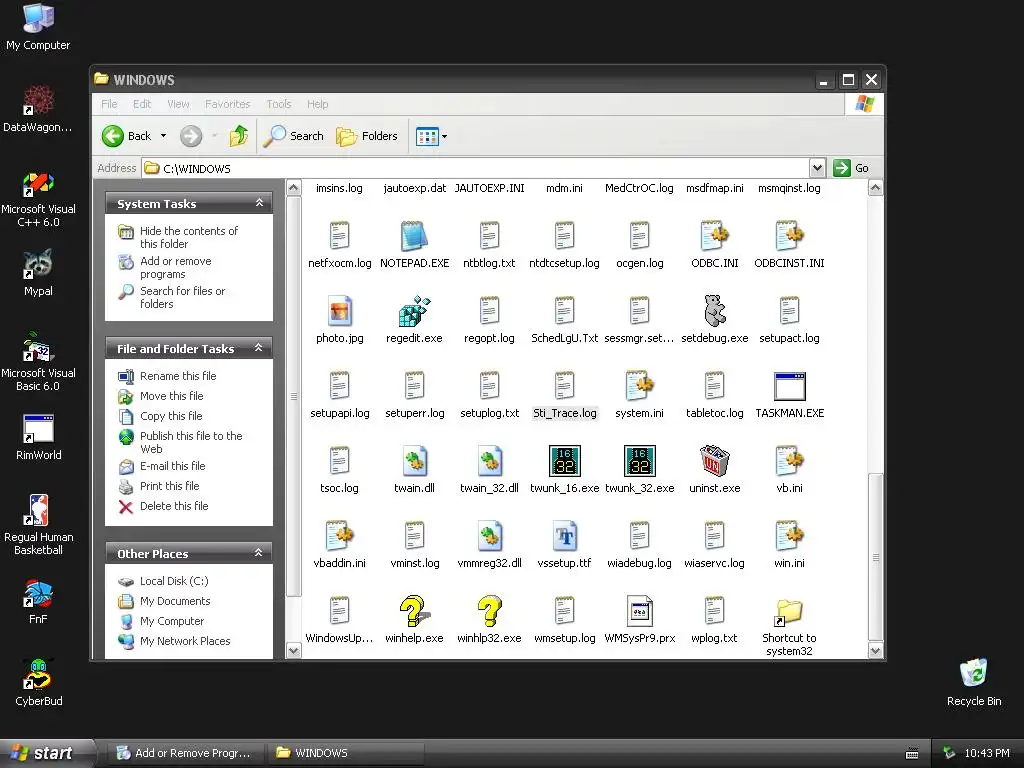Select the regedit.exe icon
Viewport: 1024px width, 768px height.
[414, 311]
